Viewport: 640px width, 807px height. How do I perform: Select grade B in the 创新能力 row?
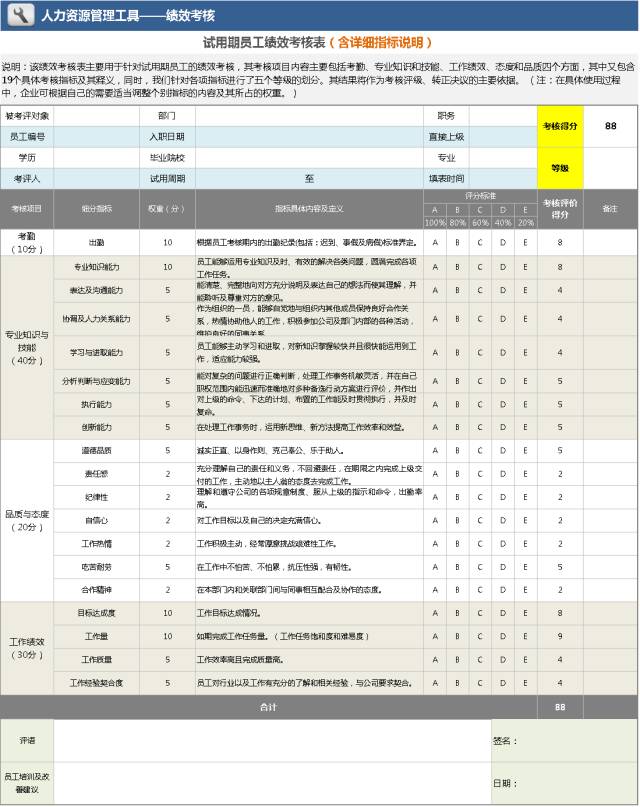[x=457, y=427]
